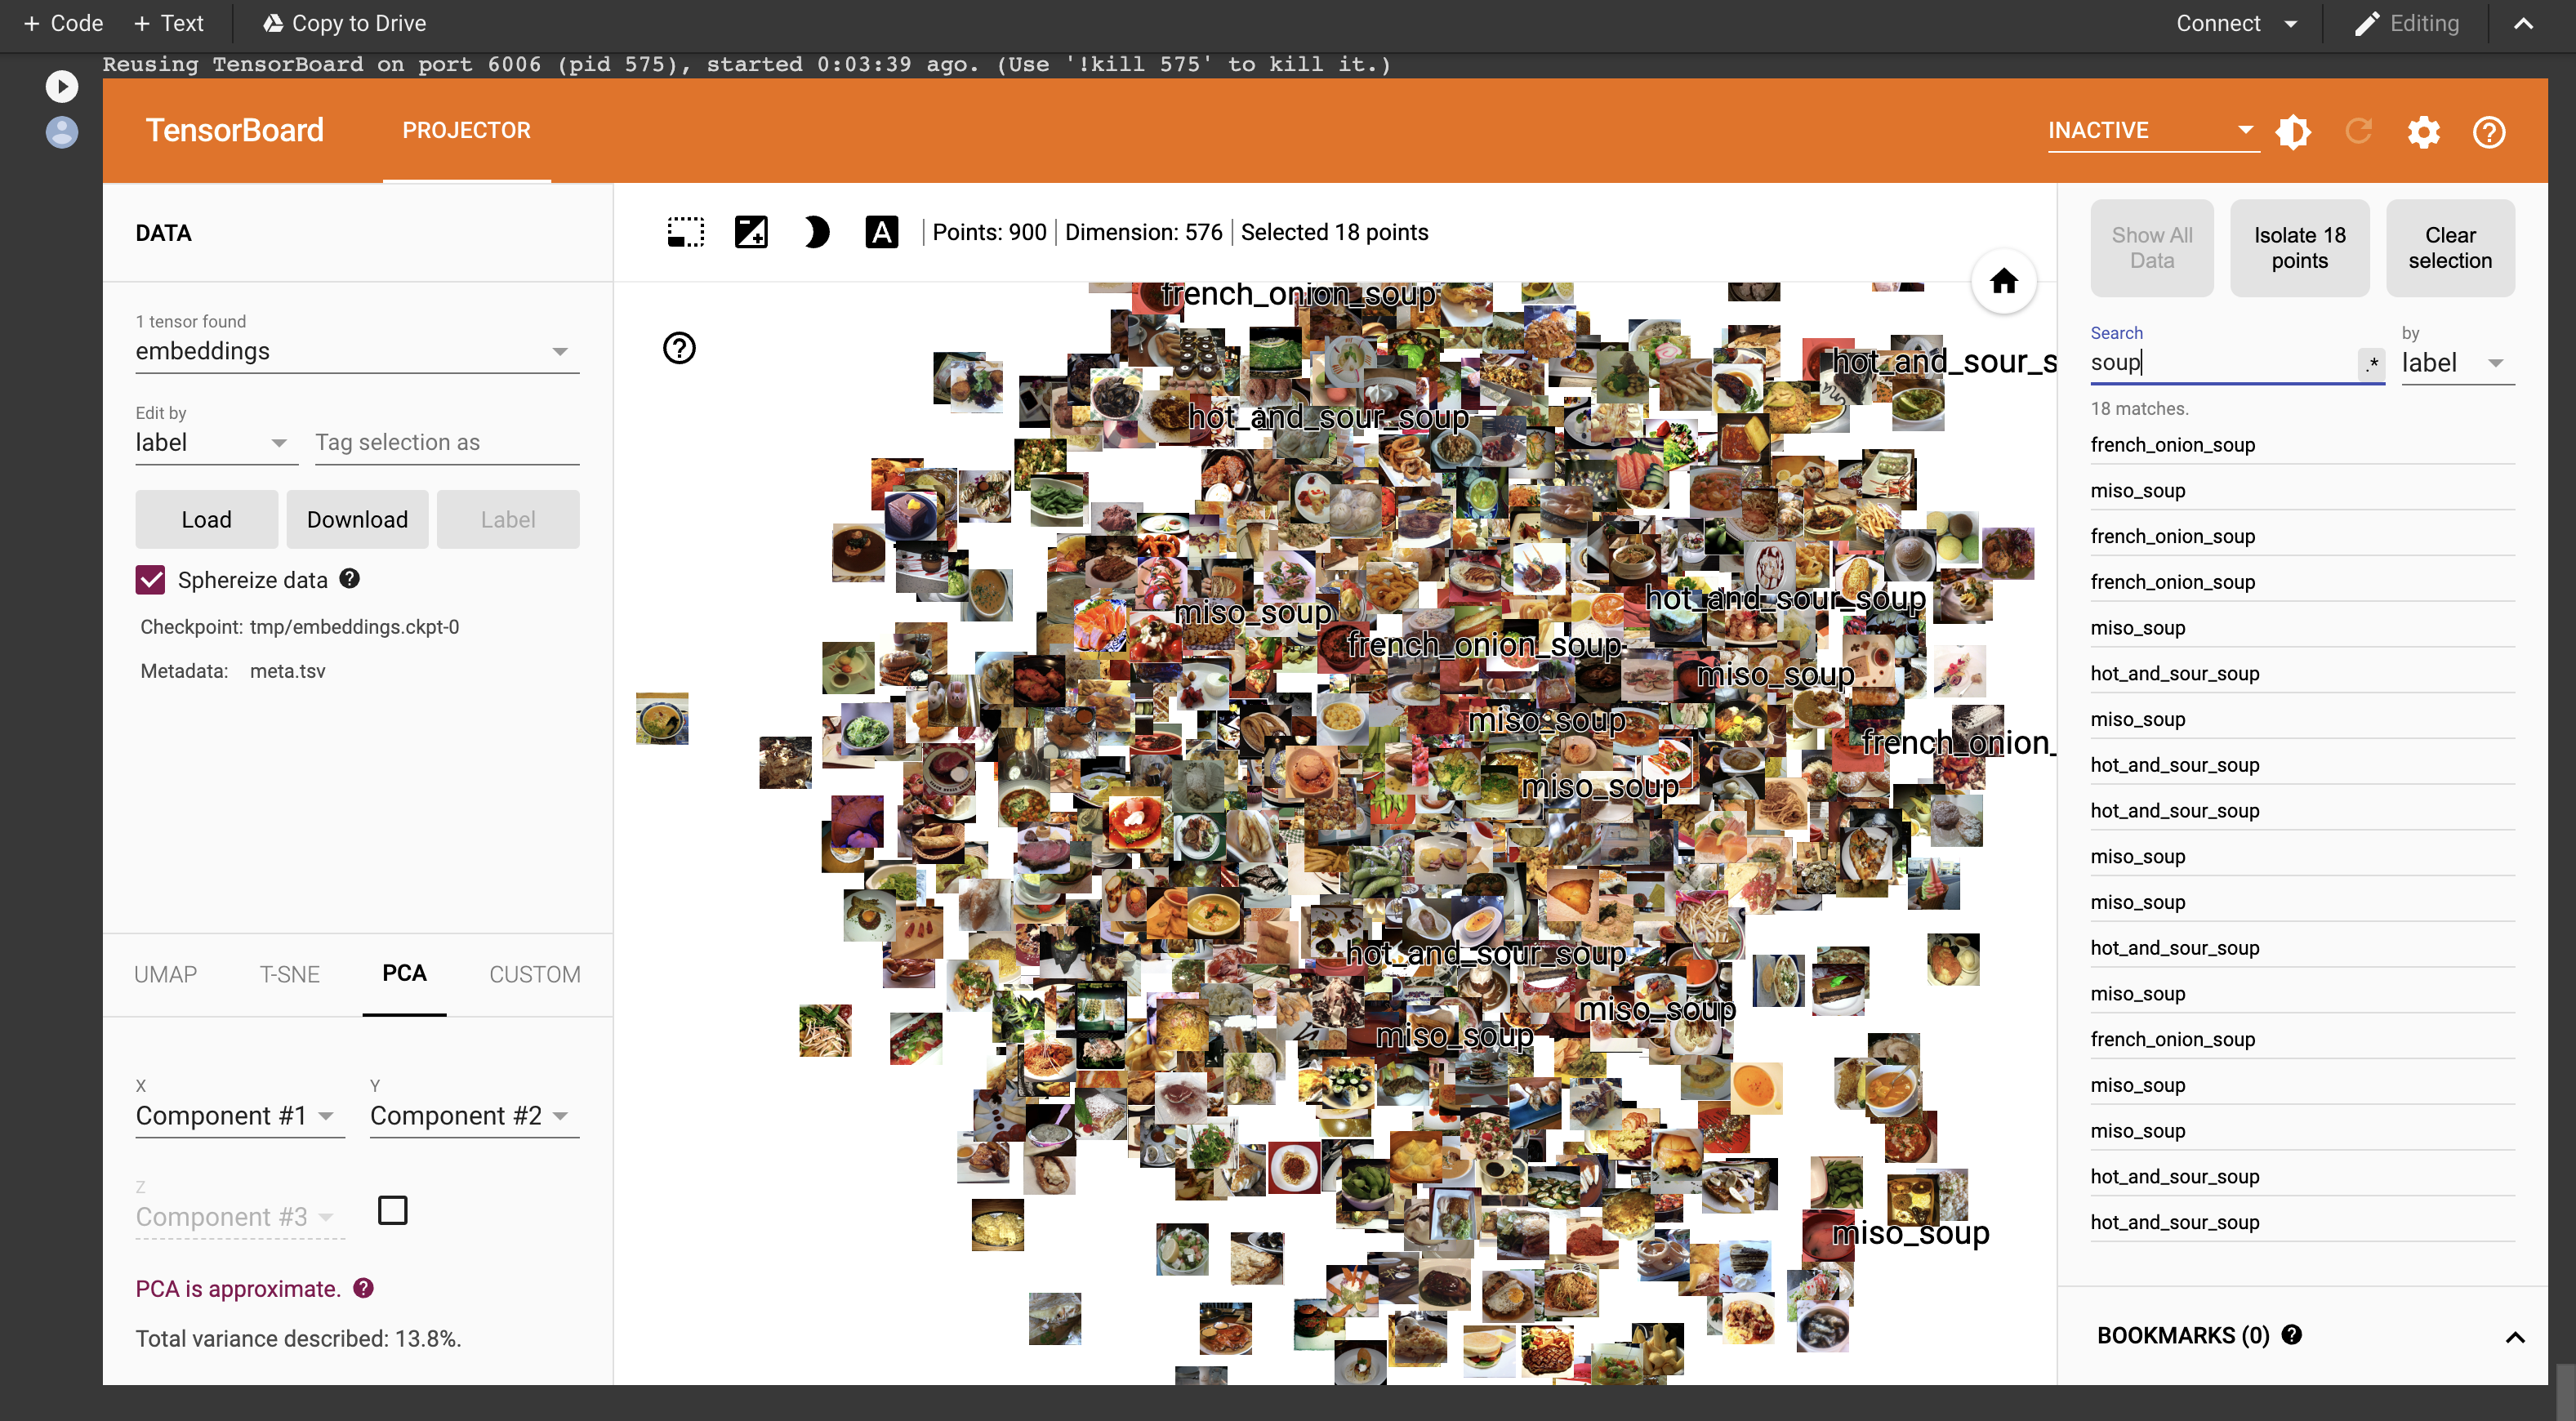Click the rectangular selection tool icon

(686, 231)
